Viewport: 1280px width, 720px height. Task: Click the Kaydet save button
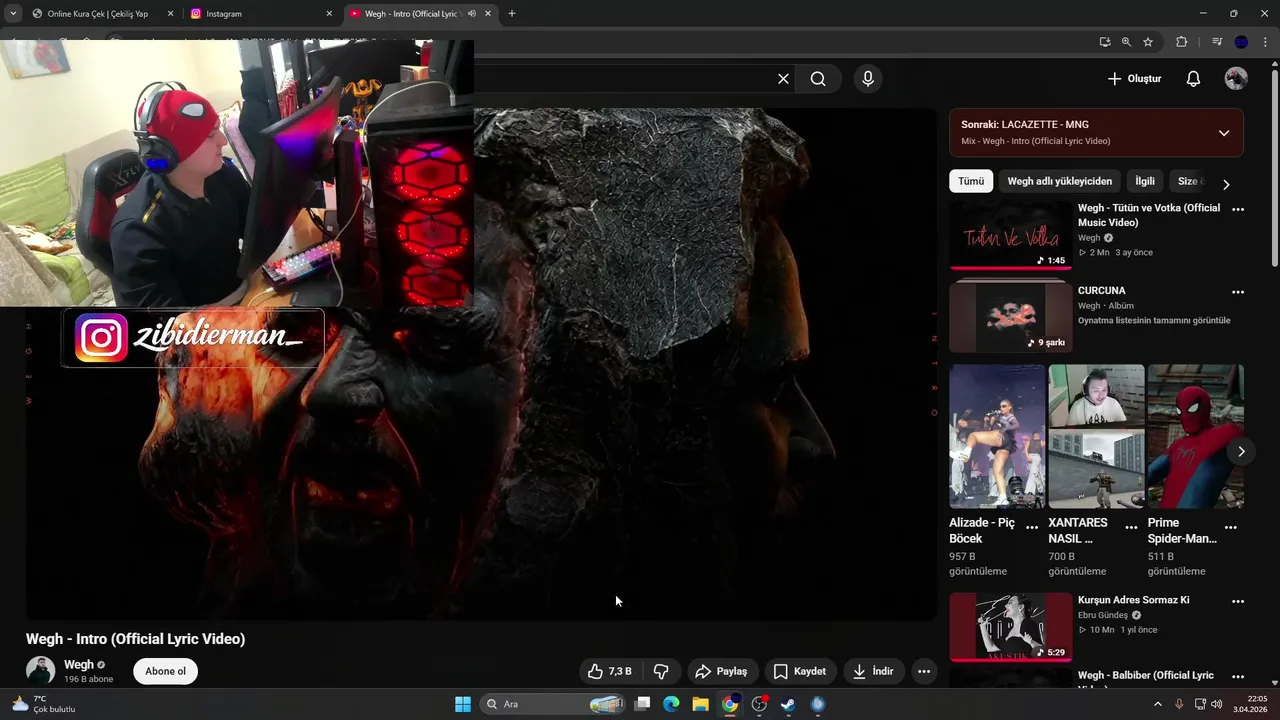pos(799,671)
